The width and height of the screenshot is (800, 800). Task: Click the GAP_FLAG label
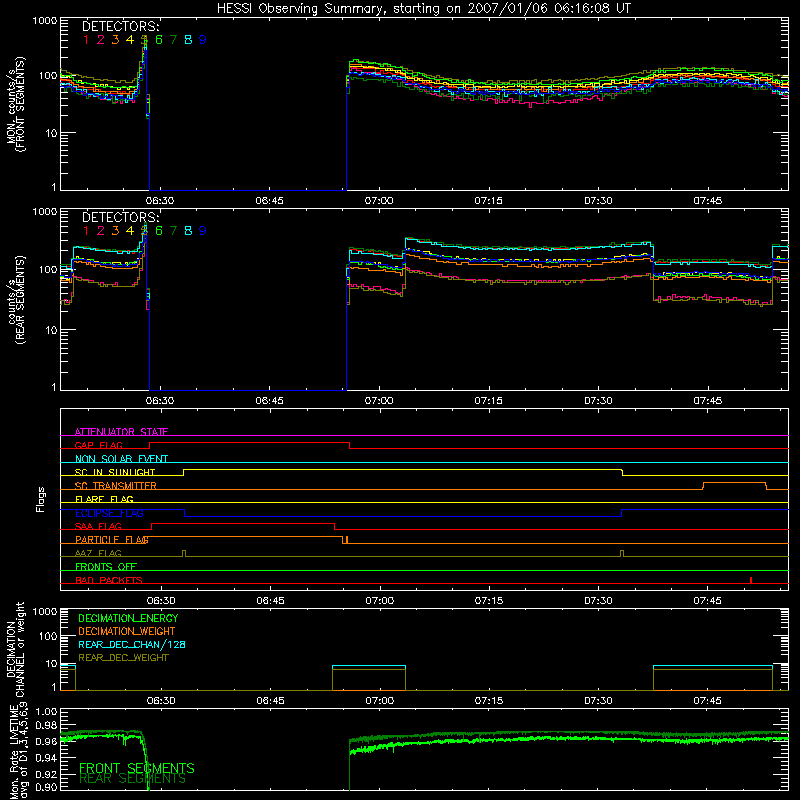98,445
